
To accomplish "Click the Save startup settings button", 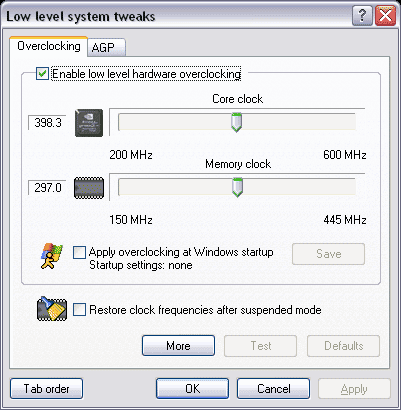I will [x=328, y=254].
